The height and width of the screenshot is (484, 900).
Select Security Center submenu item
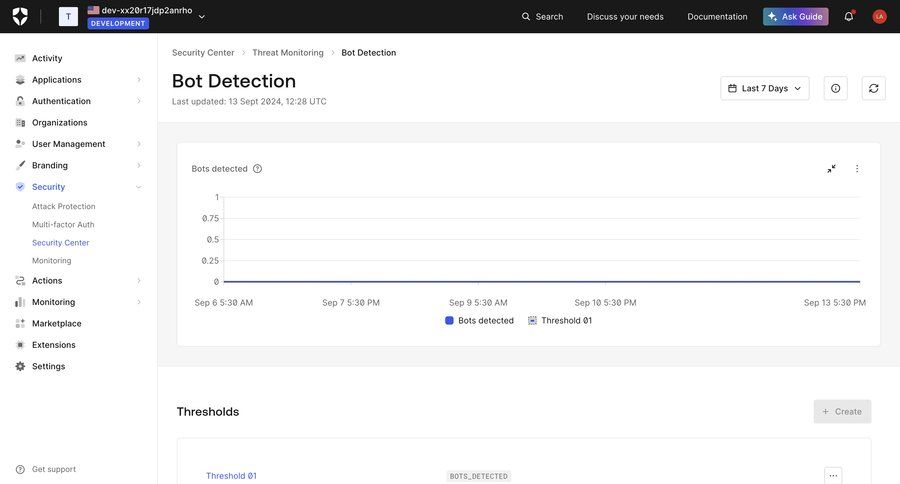(61, 243)
